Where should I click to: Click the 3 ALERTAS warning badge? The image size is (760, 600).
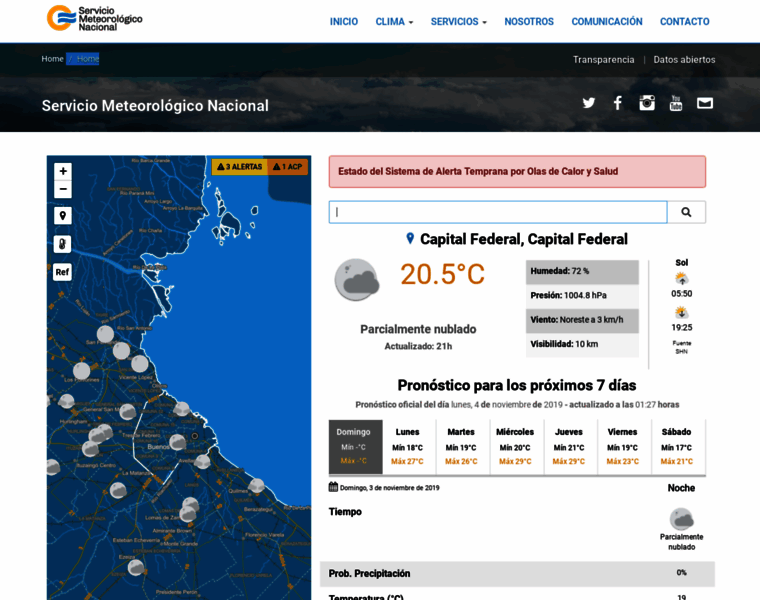[239, 167]
